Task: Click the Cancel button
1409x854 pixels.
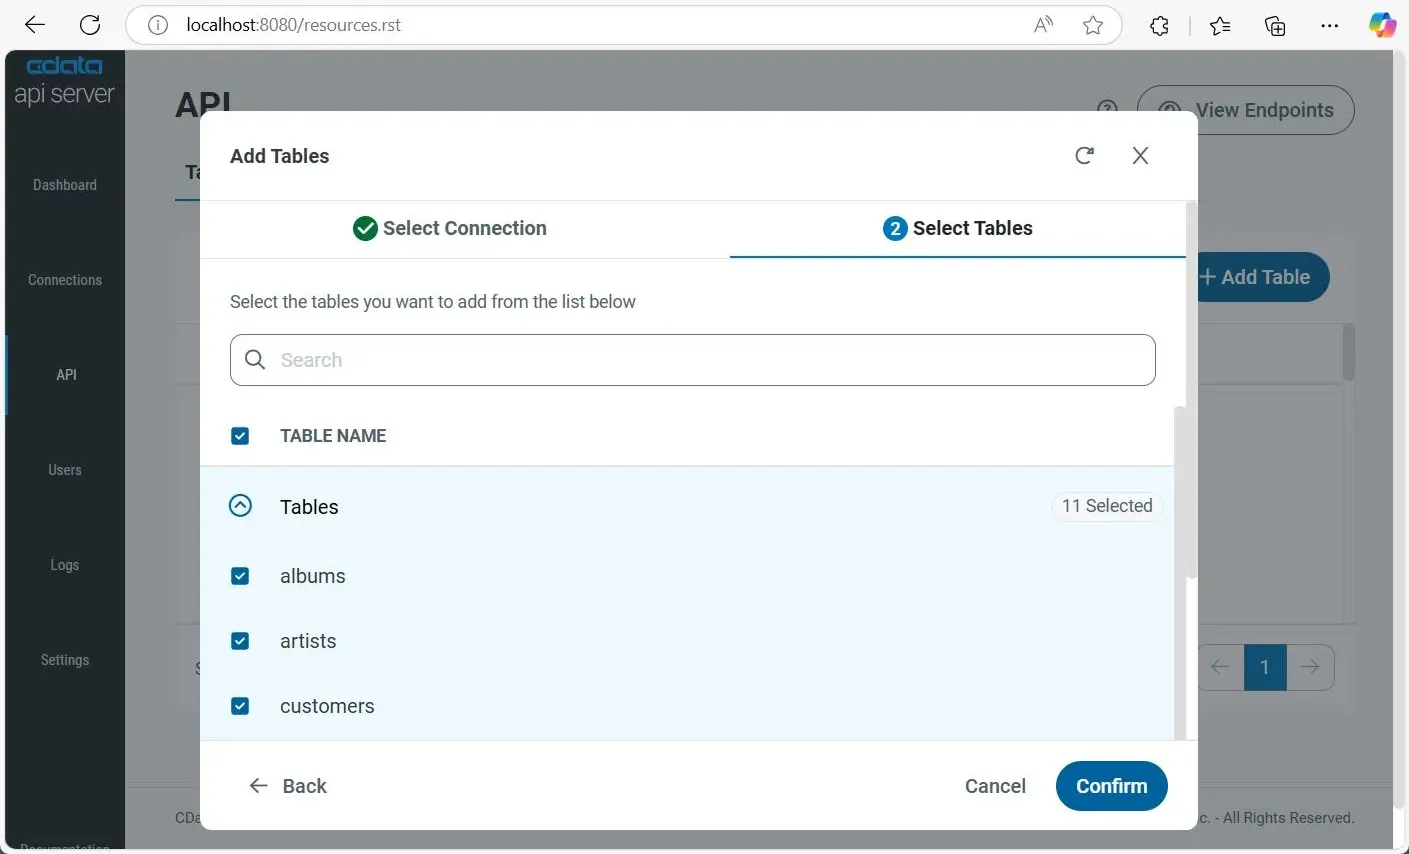Action: (995, 786)
